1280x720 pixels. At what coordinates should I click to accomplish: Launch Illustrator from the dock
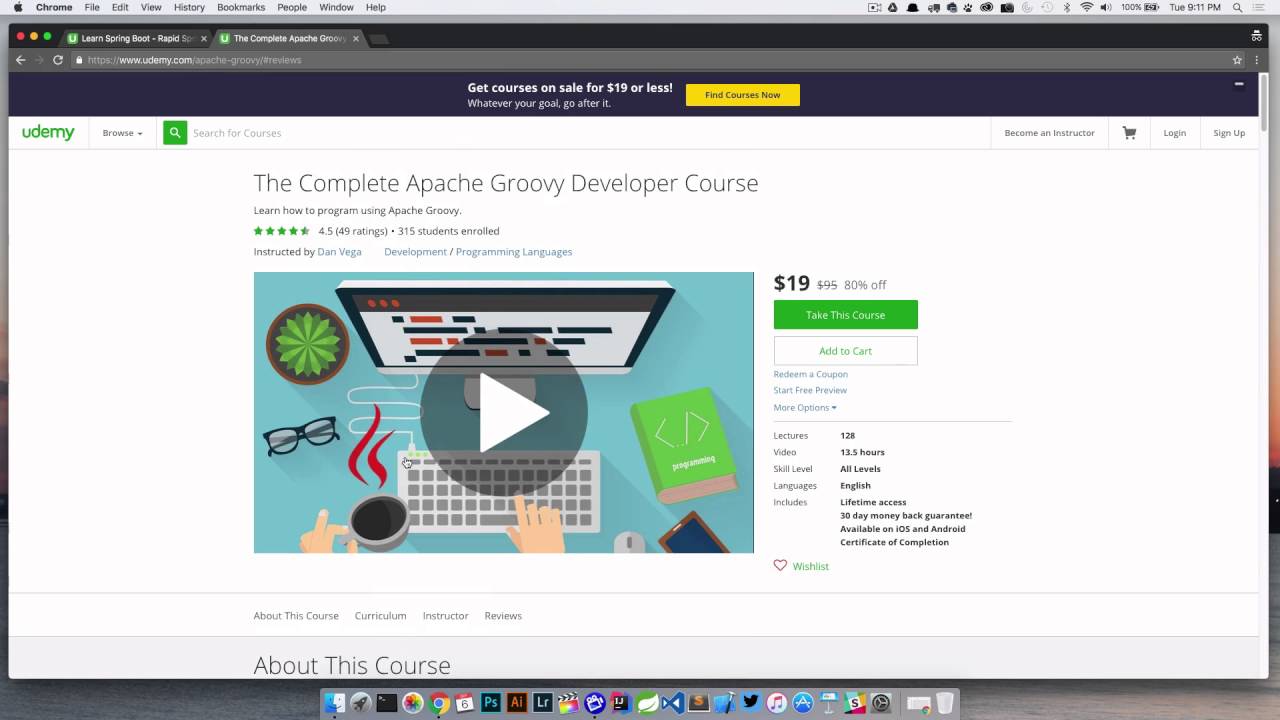tap(517, 703)
